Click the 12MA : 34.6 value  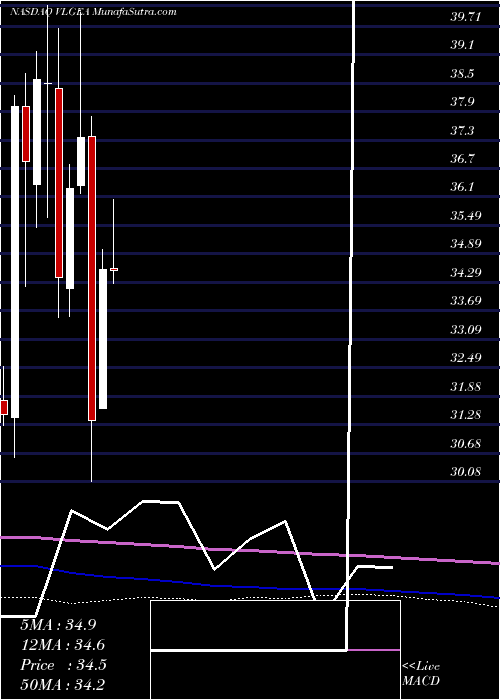tap(63, 645)
